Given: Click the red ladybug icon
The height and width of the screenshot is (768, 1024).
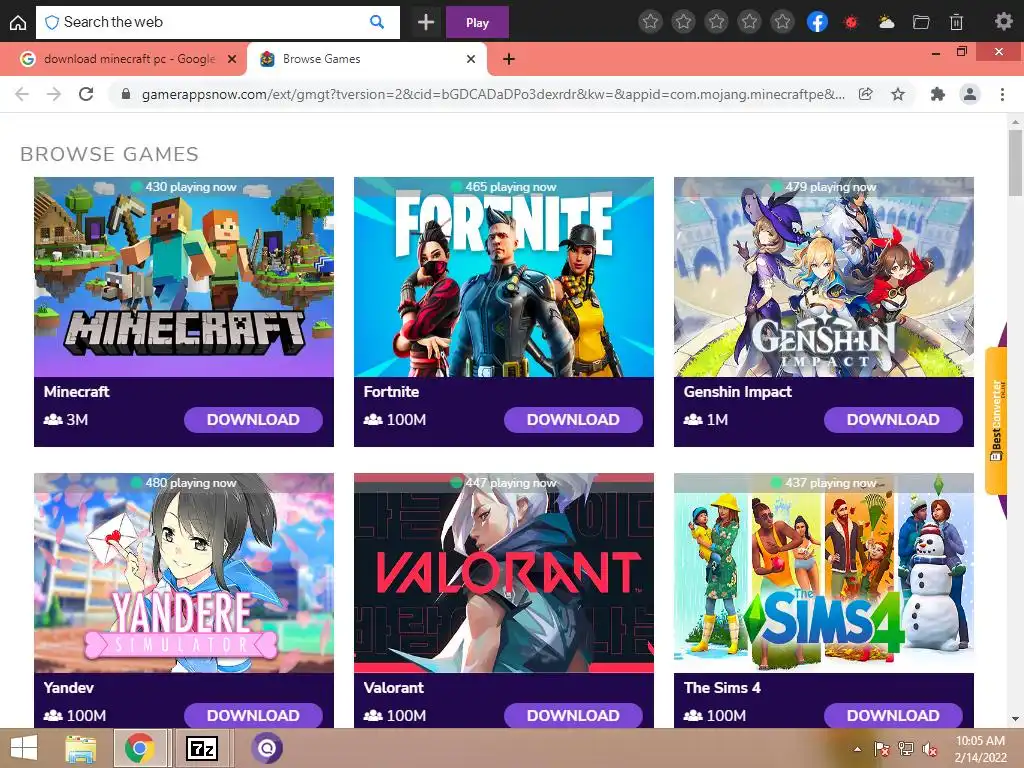Looking at the screenshot, I should pos(851,22).
